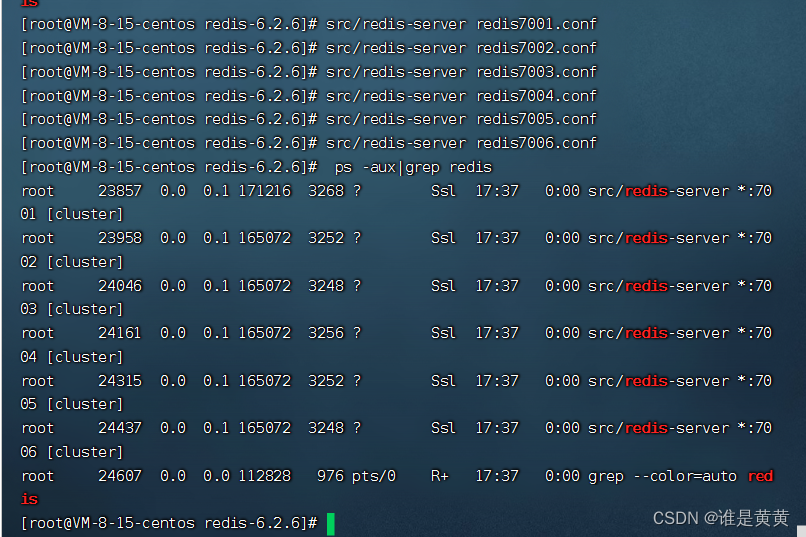This screenshot has height=537, width=806.
Task: Click process ID 23857
Action: click(120, 190)
